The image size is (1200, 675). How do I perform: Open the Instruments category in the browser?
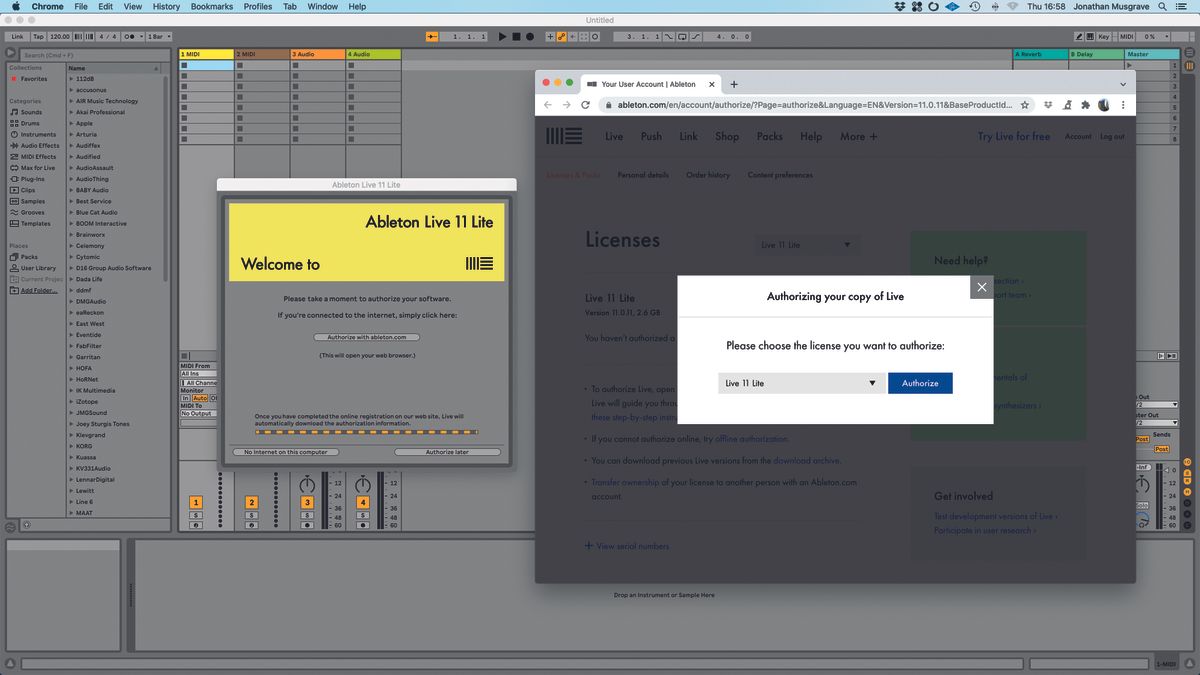[x=40, y=134]
